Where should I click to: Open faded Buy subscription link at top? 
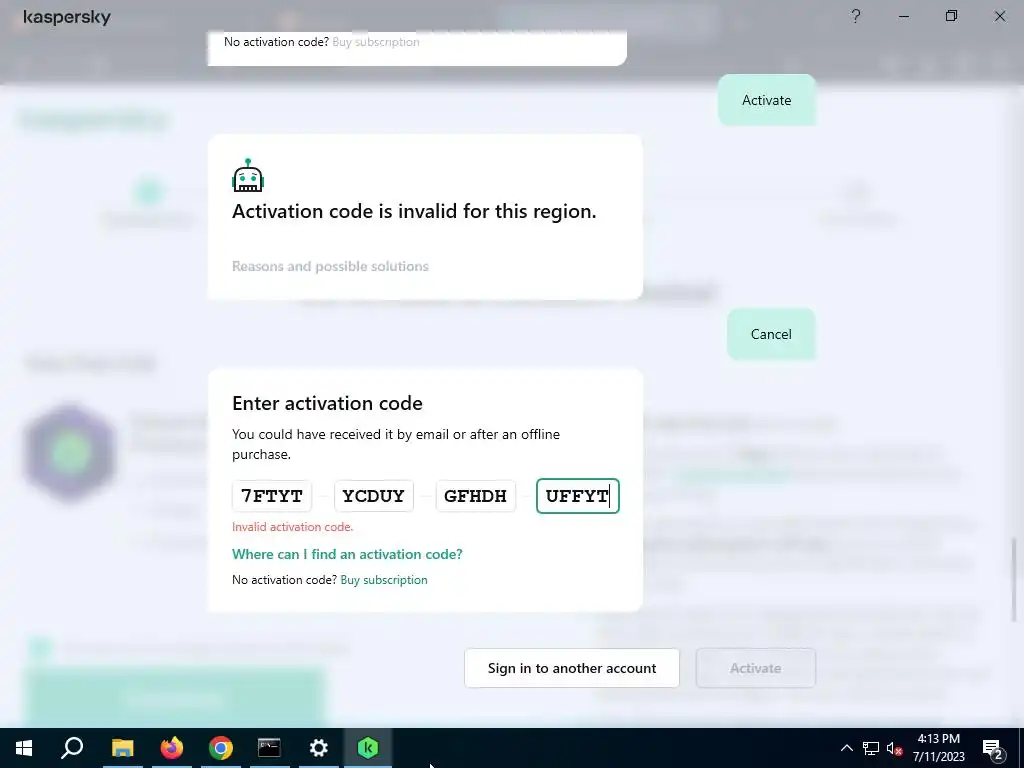376,42
